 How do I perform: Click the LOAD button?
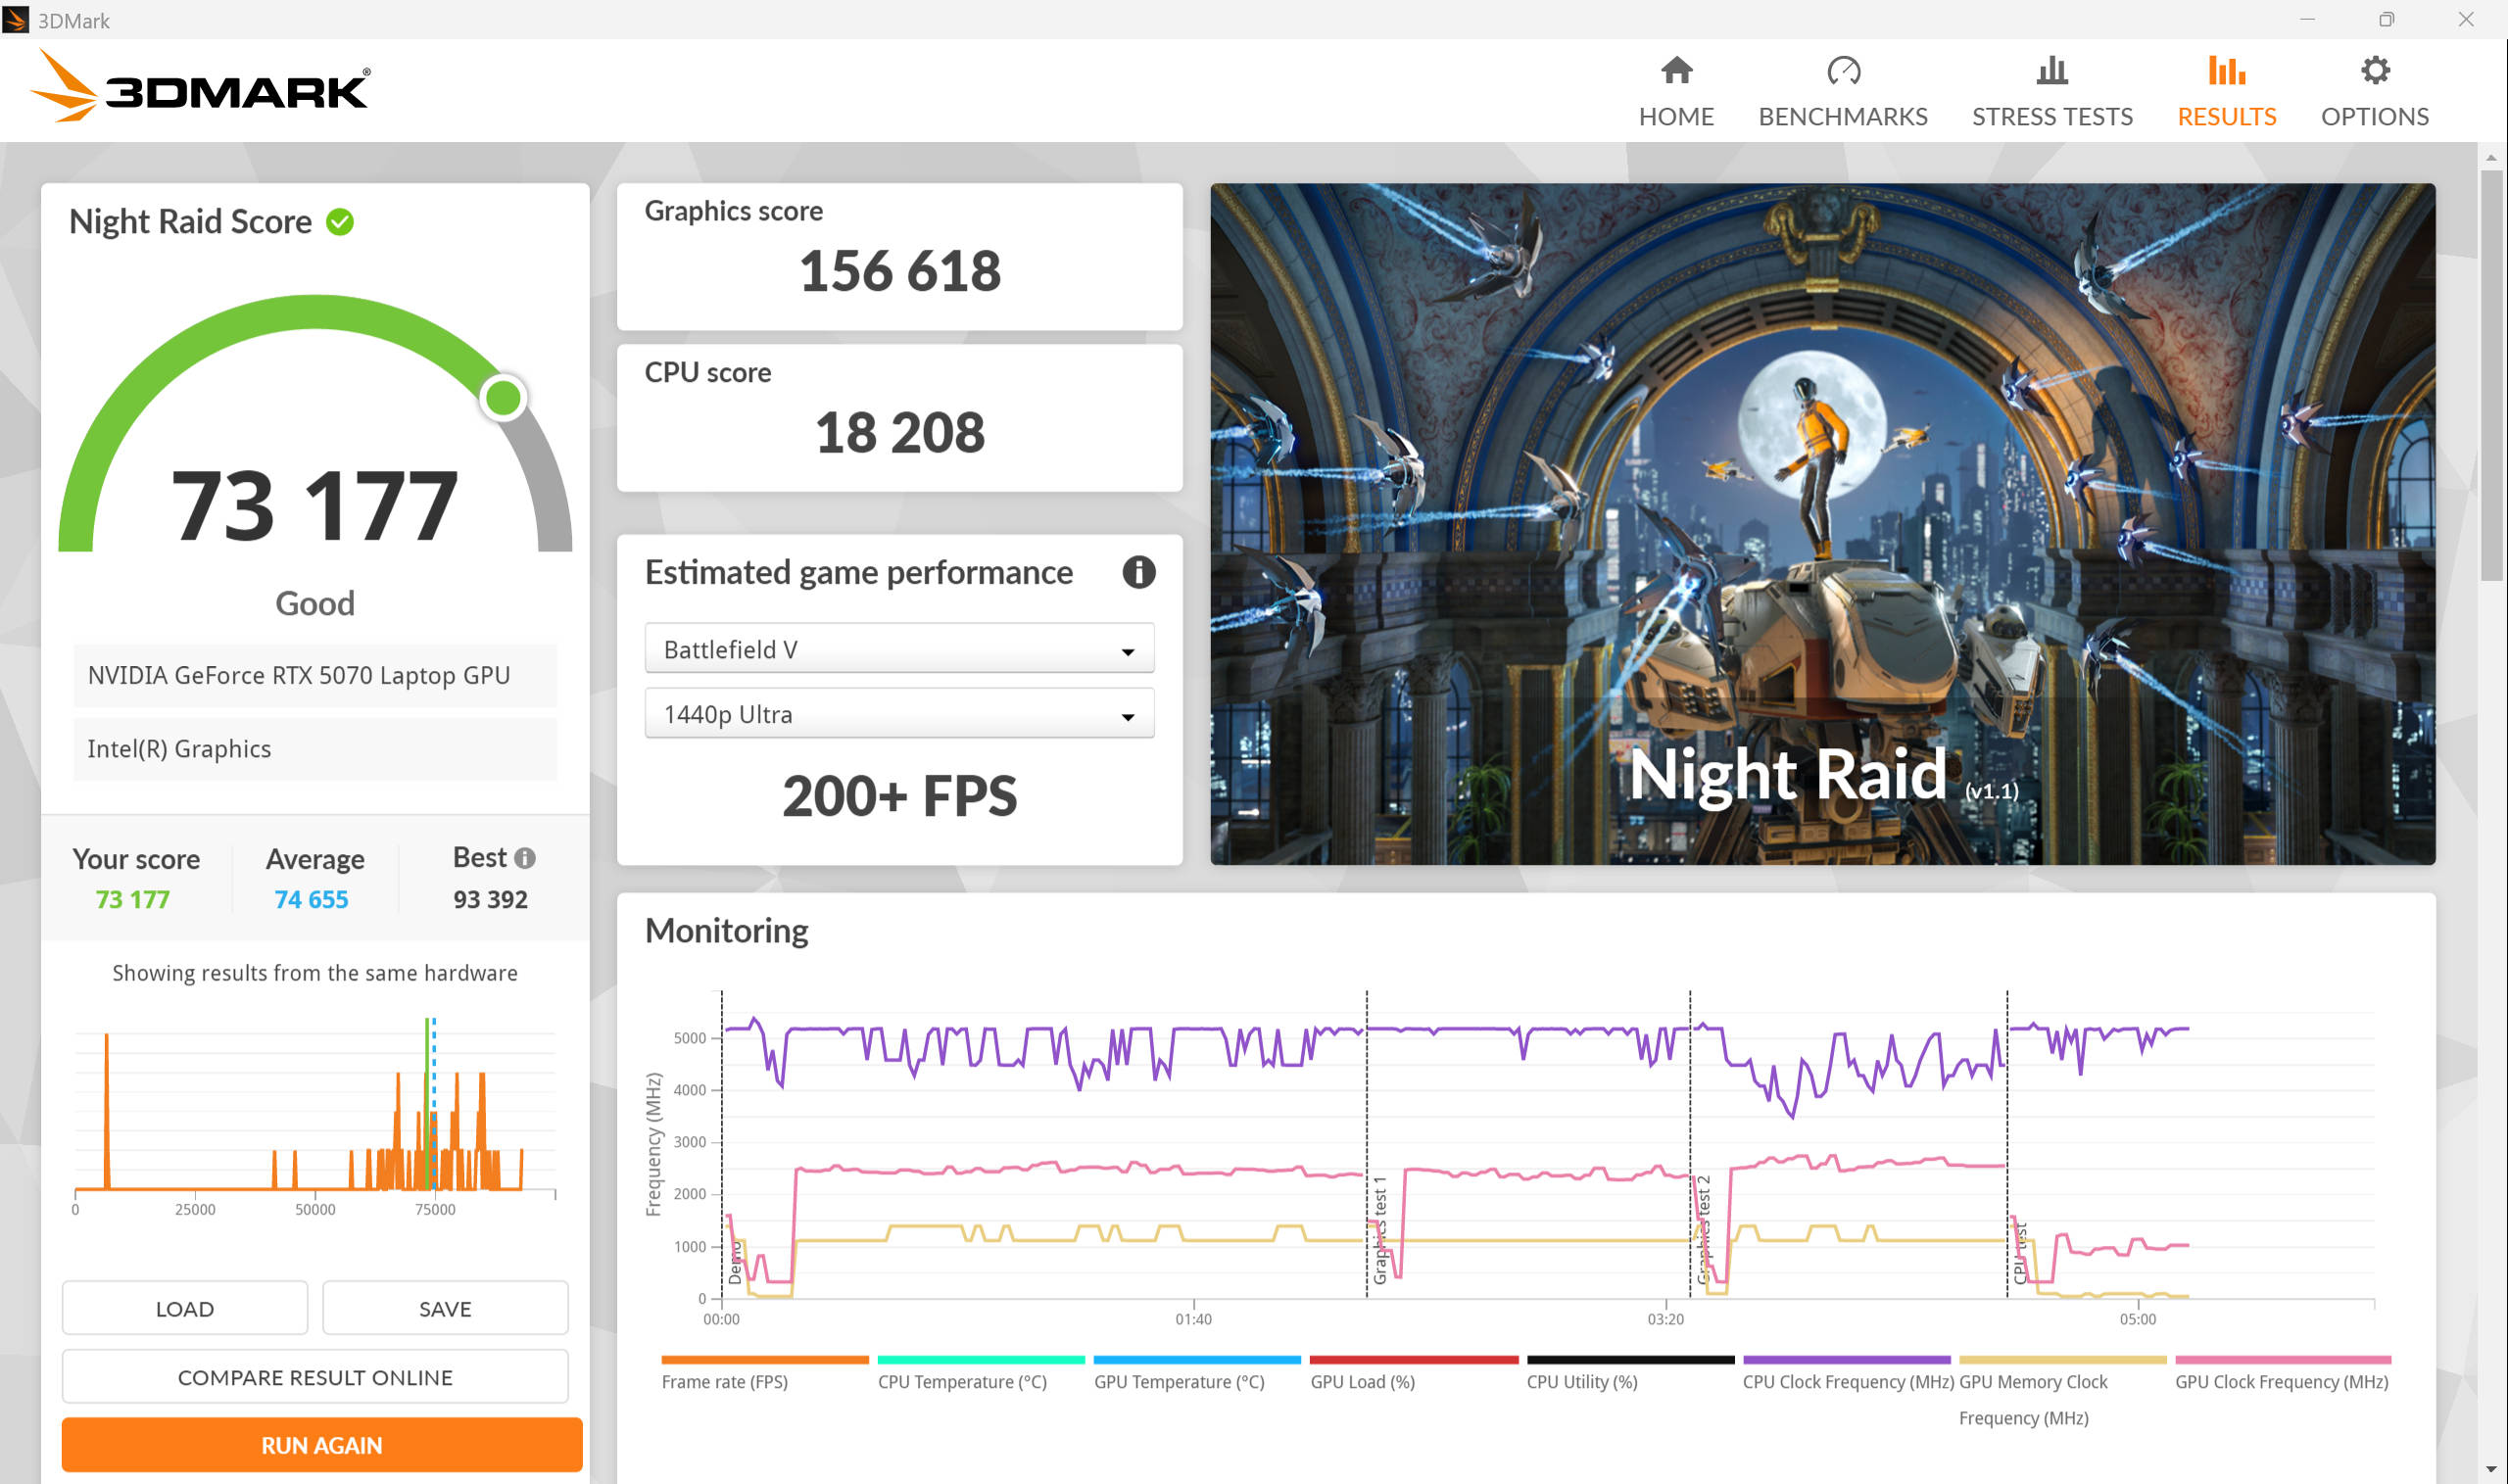pyautogui.click(x=185, y=1308)
